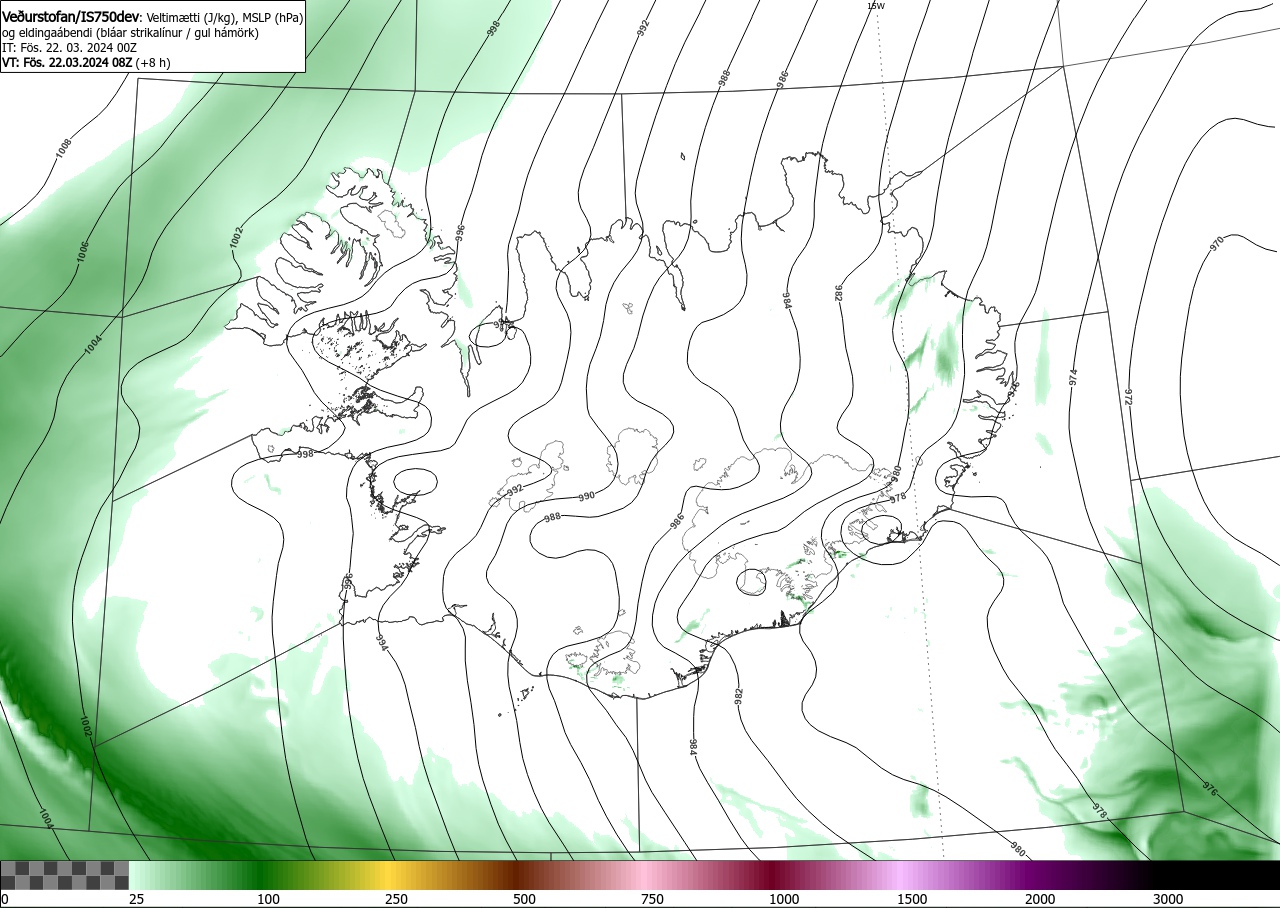
Task: Click the color scale label 25
Action: [136, 899]
